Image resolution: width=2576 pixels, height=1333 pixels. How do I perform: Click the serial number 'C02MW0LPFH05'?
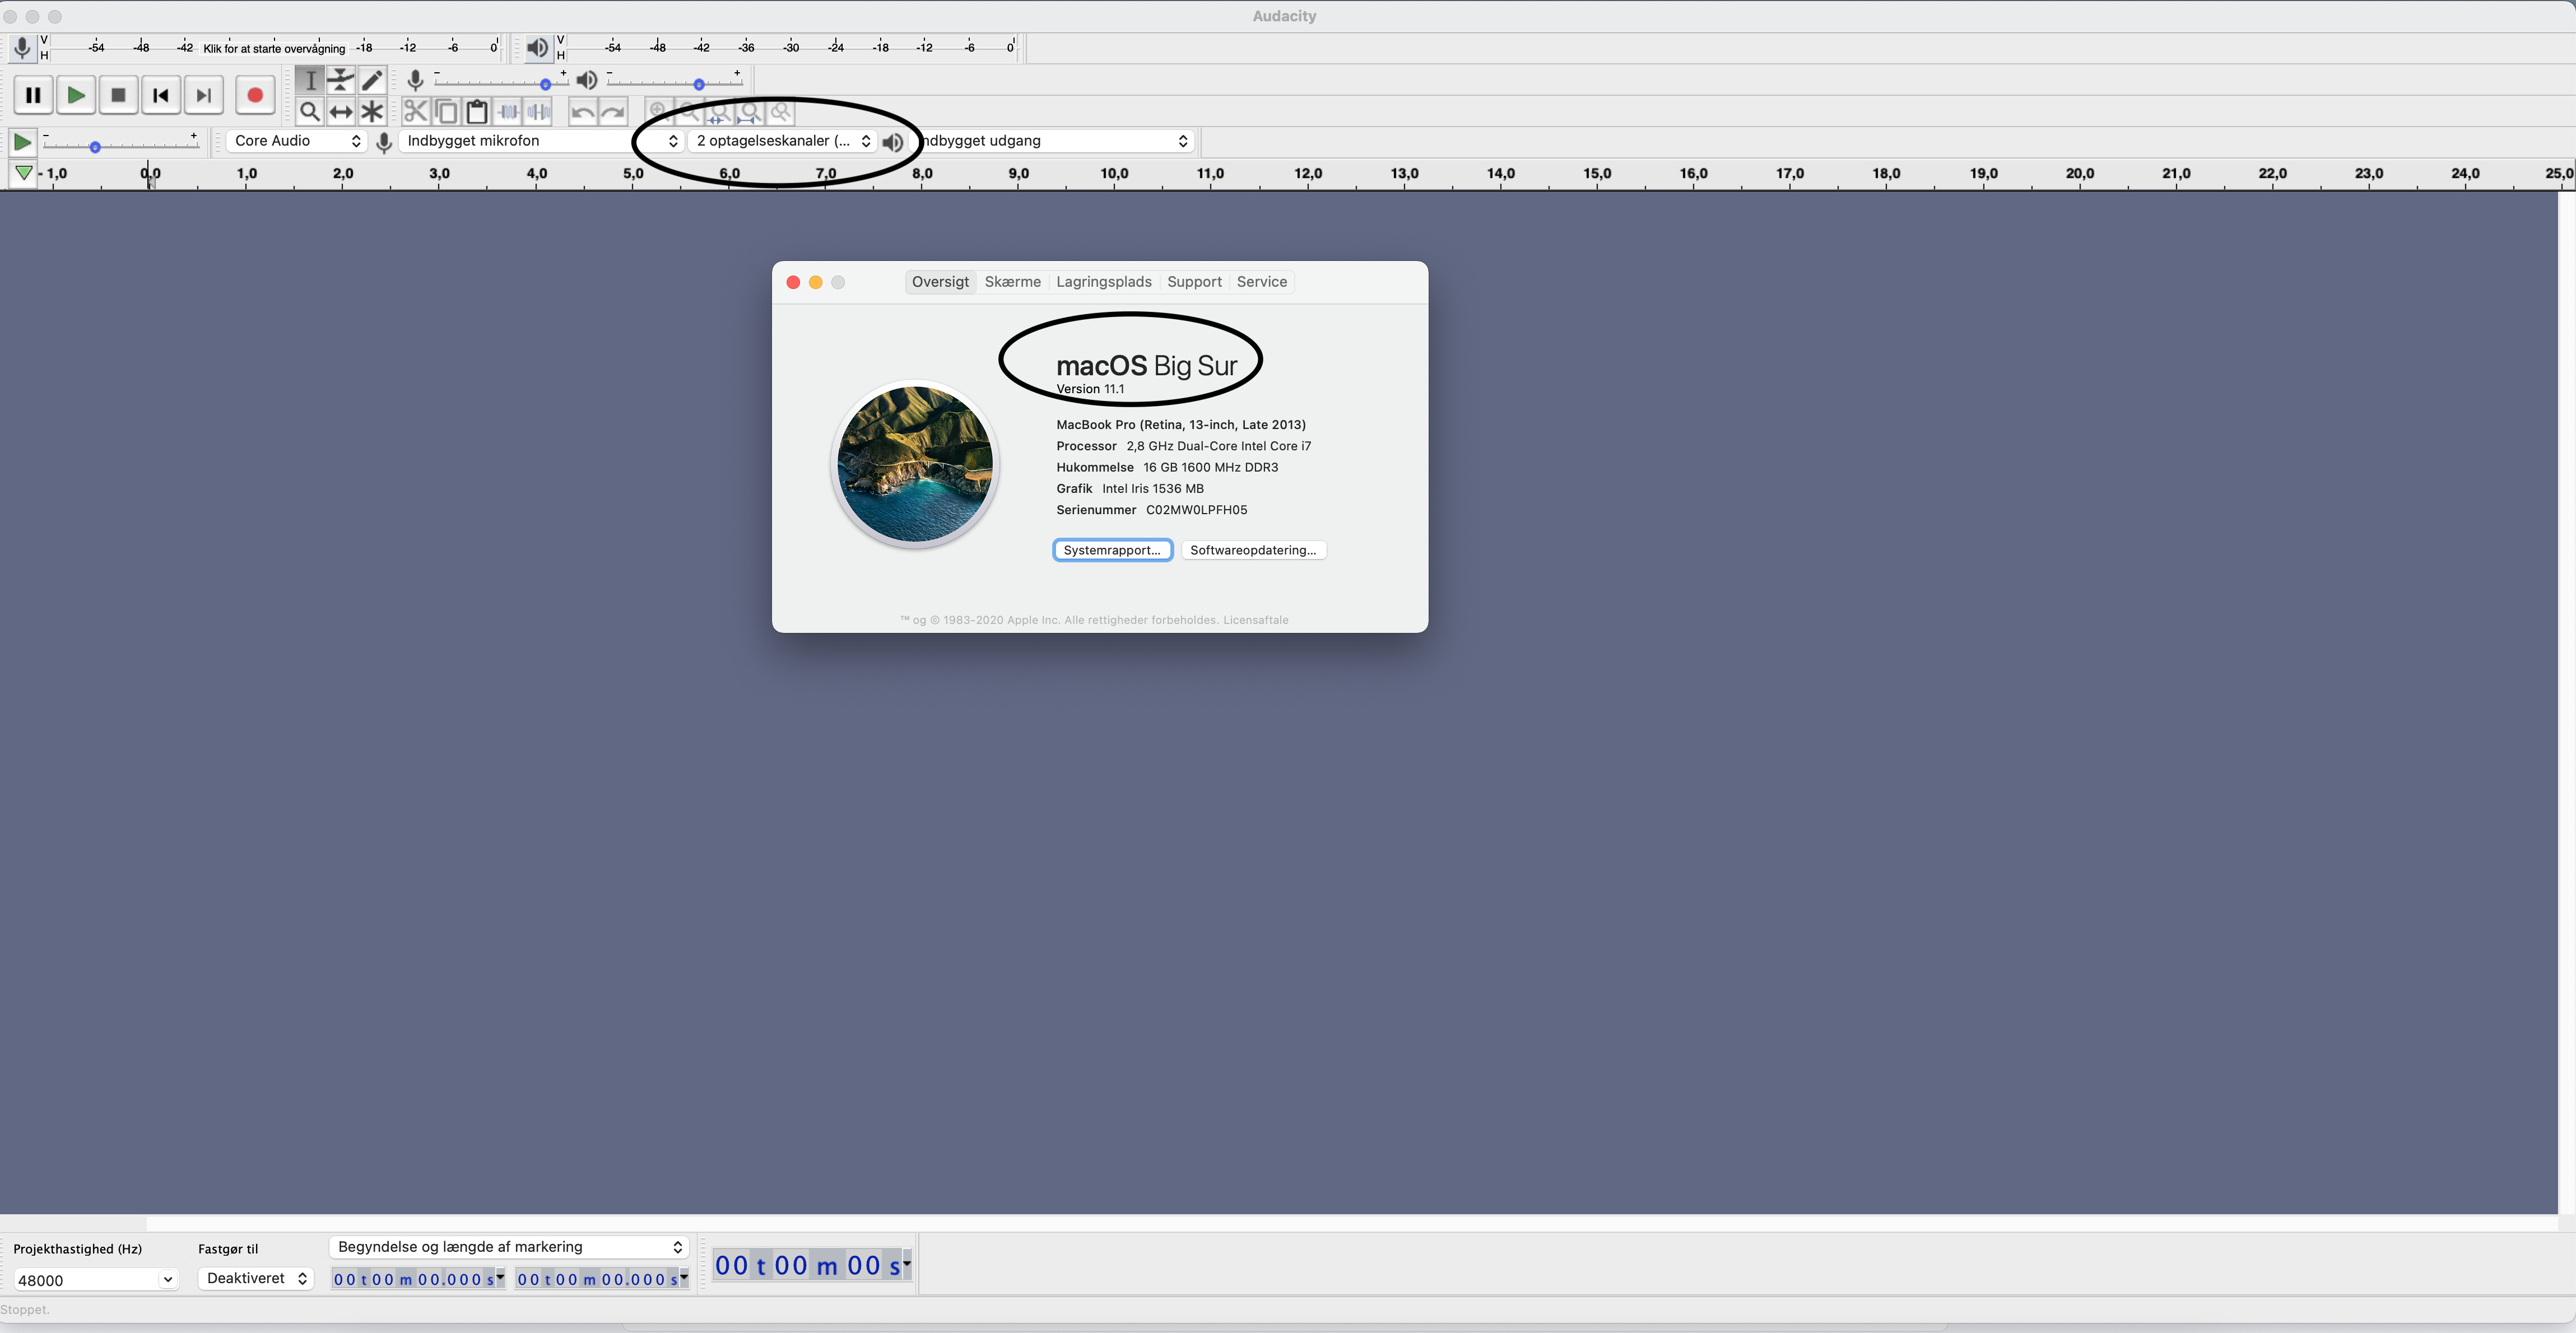click(1196, 510)
